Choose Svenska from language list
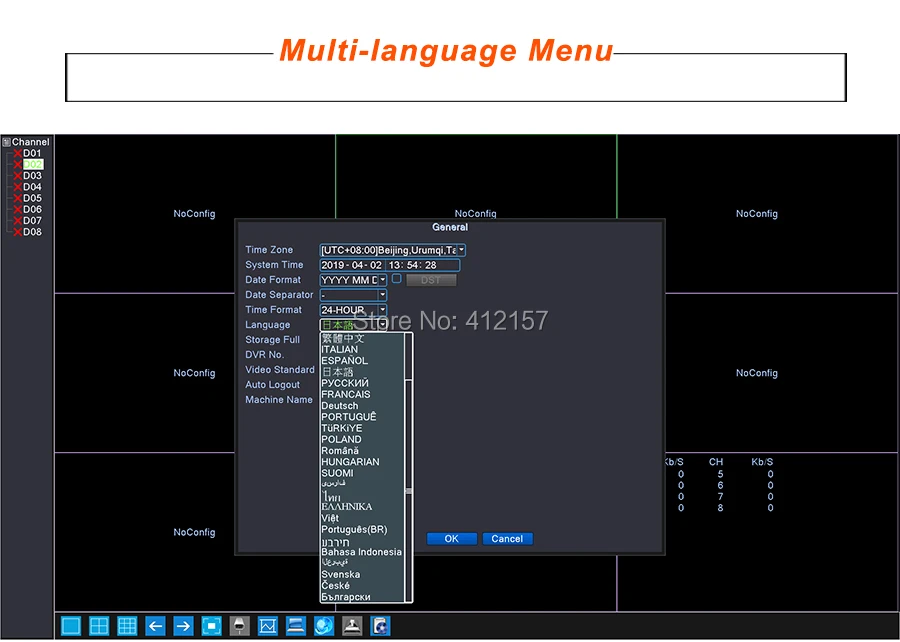The width and height of the screenshot is (900, 642). (341, 574)
